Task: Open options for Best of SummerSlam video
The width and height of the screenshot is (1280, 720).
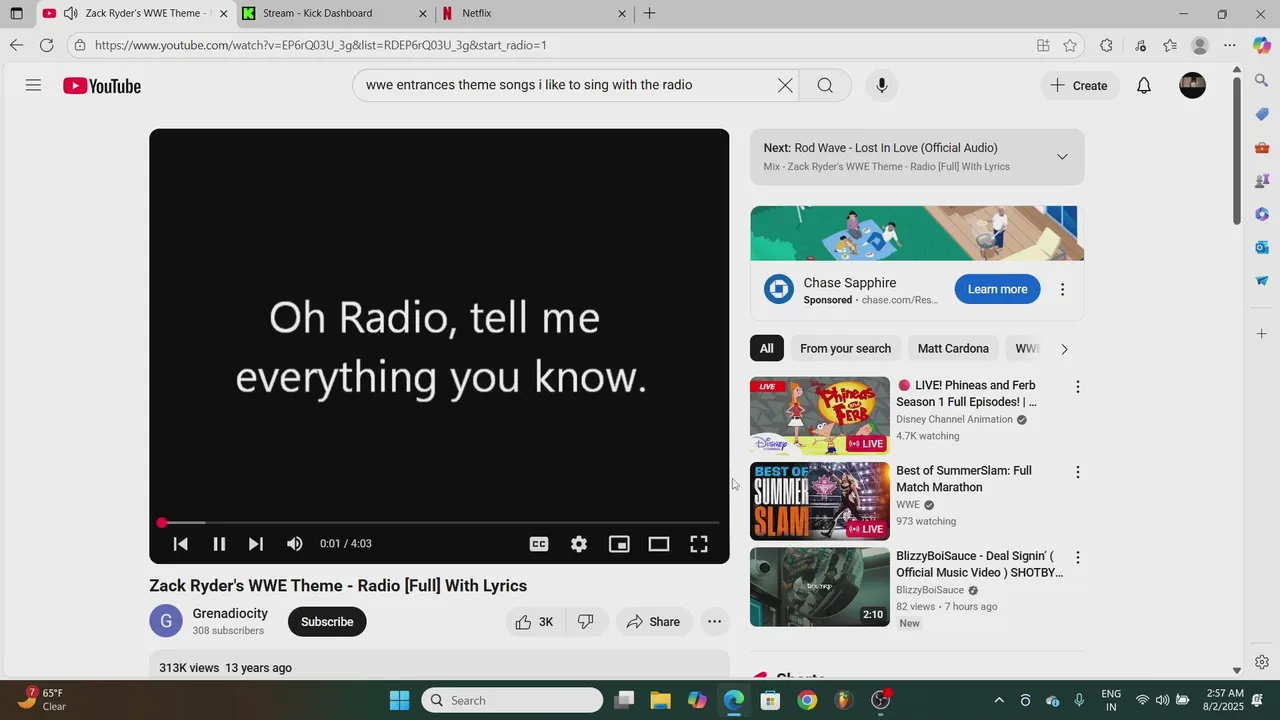Action: coord(1077,472)
